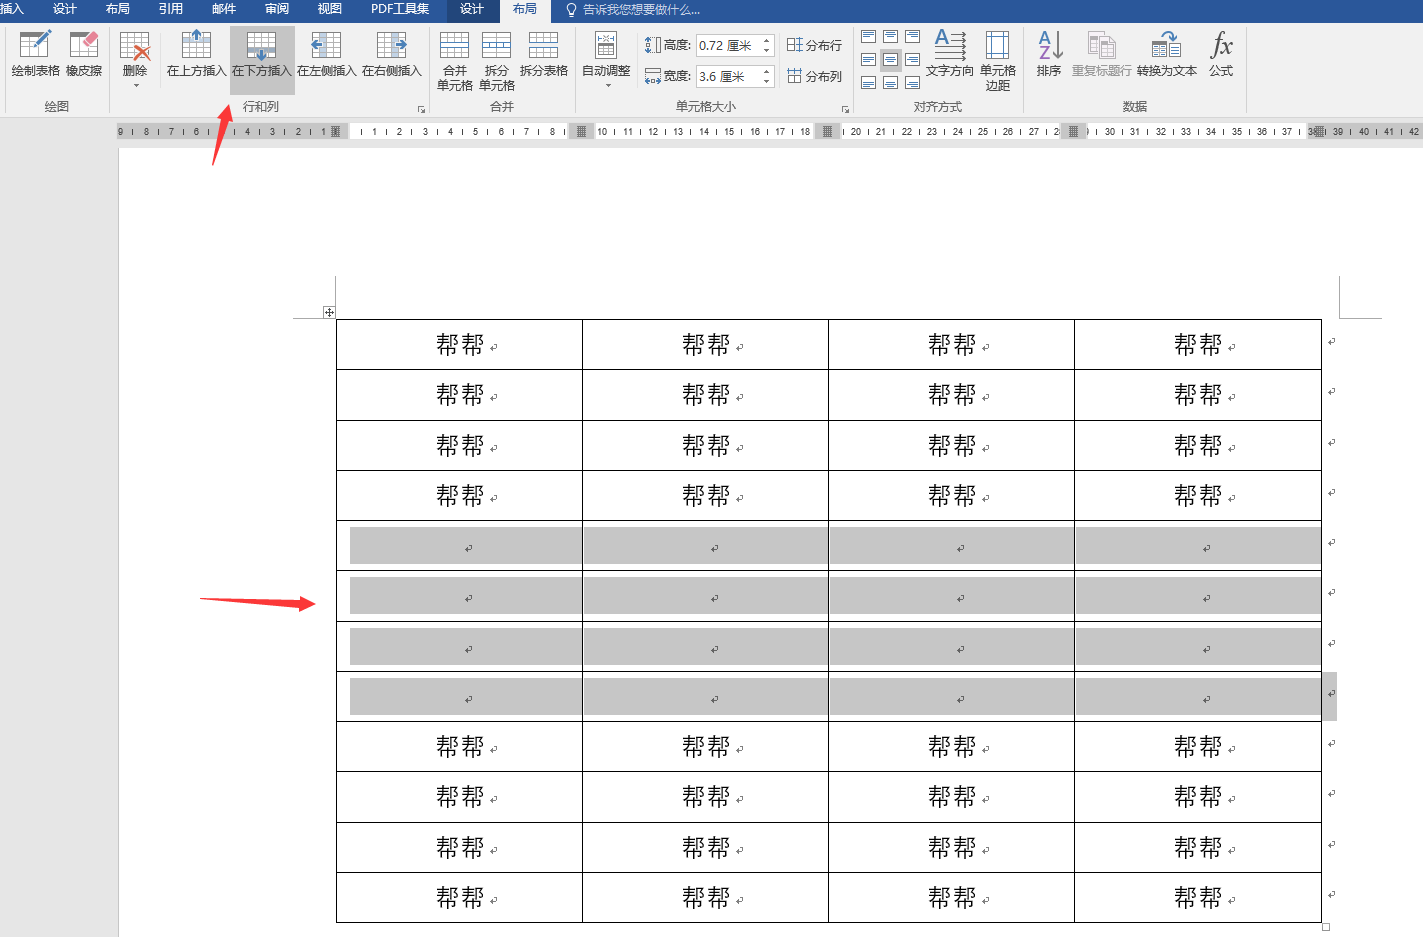Open the 行和列 group dialog launcher
This screenshot has width=1423, height=937.
coord(421,109)
